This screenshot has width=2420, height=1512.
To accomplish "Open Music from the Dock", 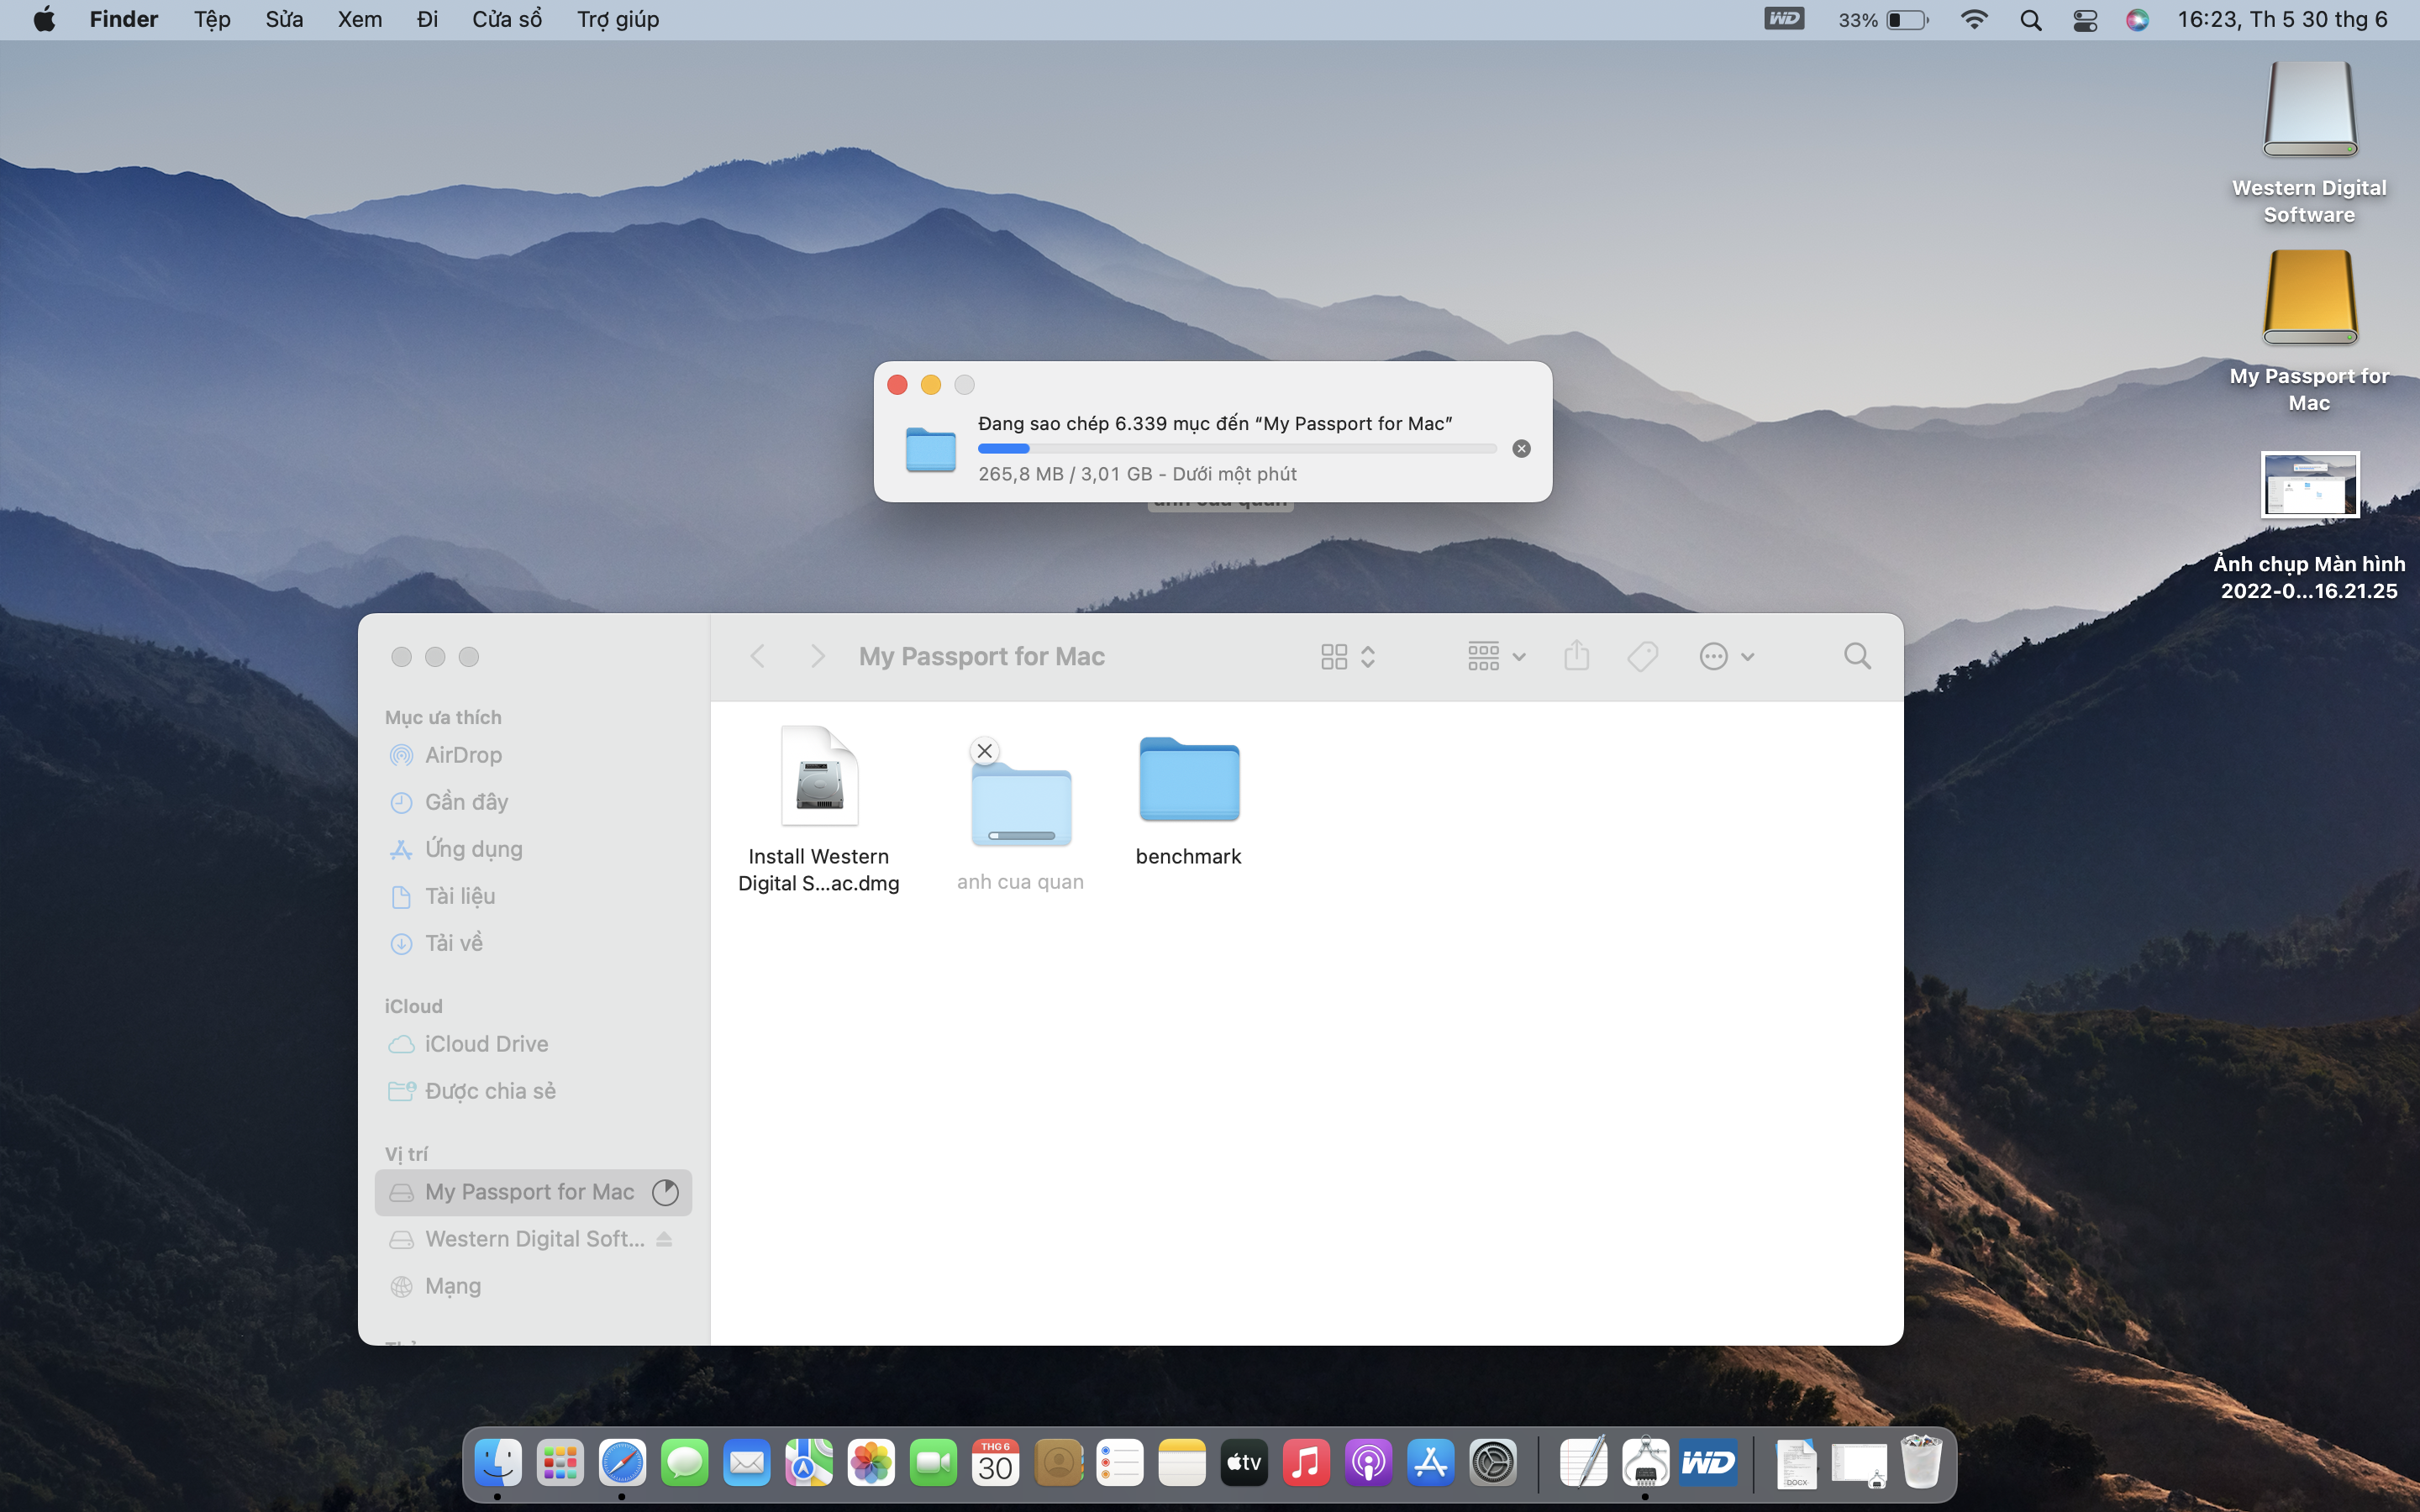I will click(1306, 1464).
